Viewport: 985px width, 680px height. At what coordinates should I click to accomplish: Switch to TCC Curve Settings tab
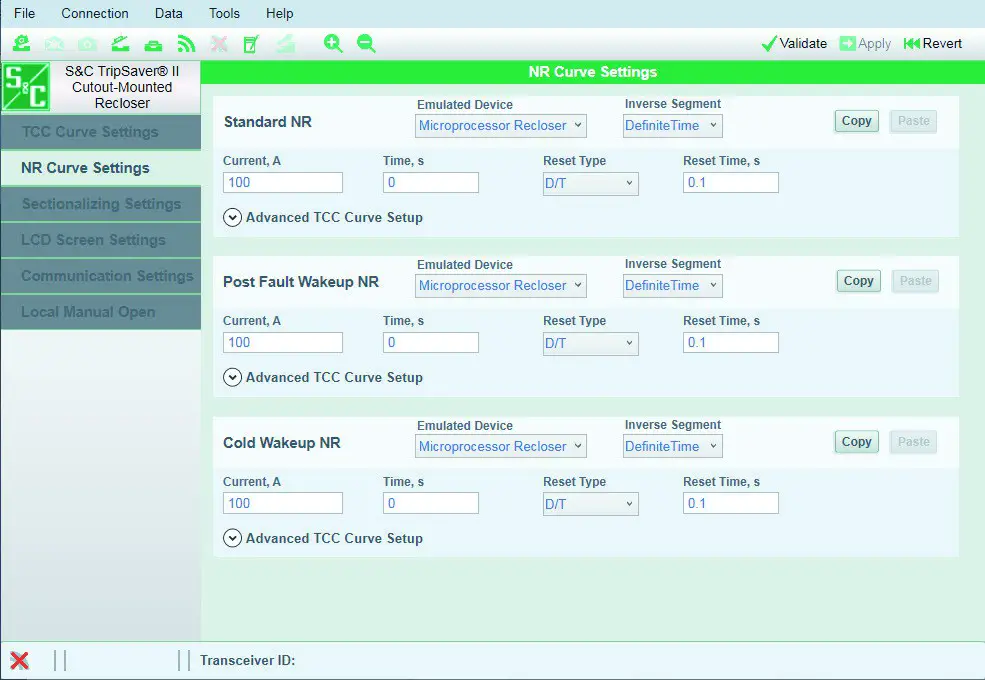click(x=101, y=132)
